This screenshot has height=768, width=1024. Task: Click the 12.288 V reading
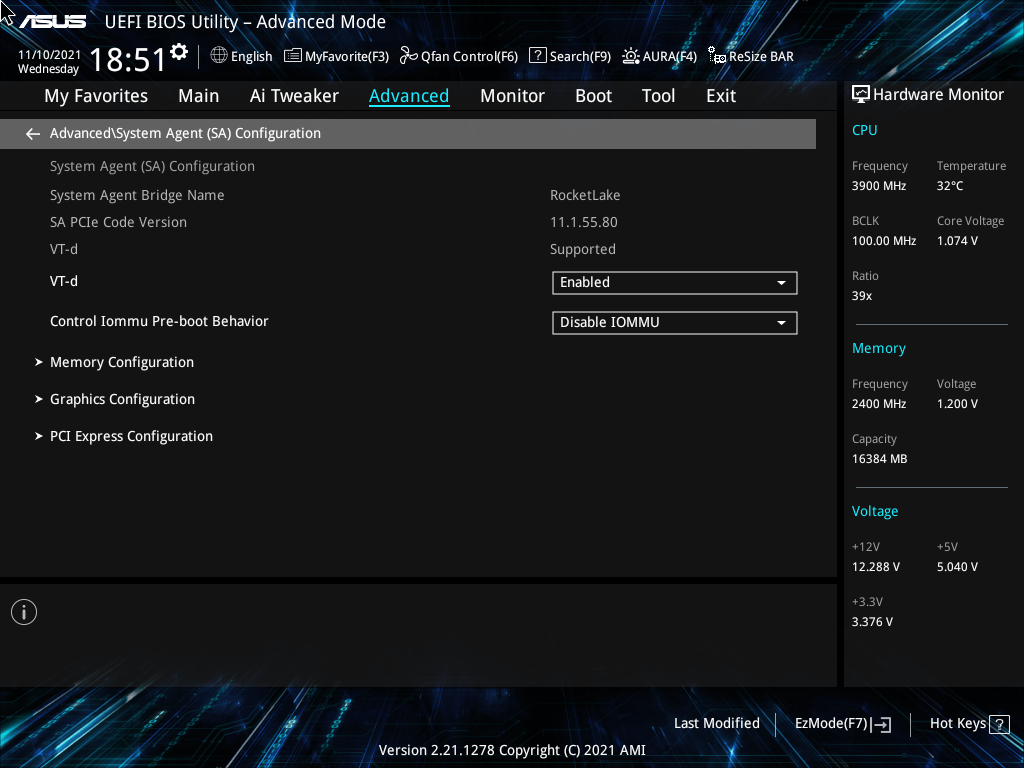coord(875,567)
